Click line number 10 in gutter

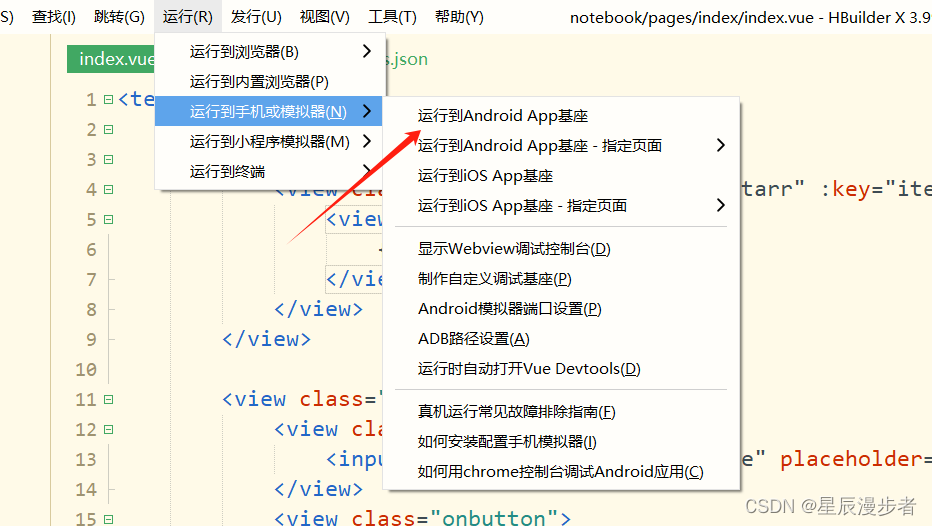[x=86, y=370]
